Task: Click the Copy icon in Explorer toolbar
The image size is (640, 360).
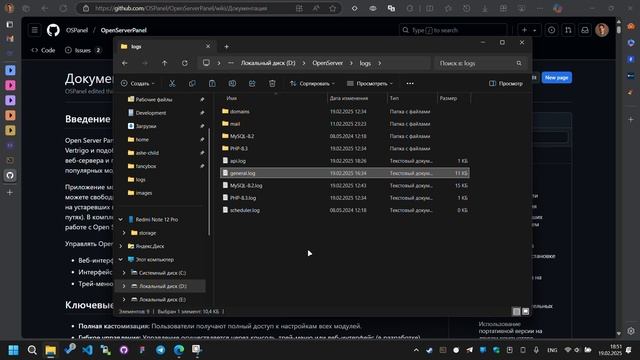Action: tap(192, 84)
